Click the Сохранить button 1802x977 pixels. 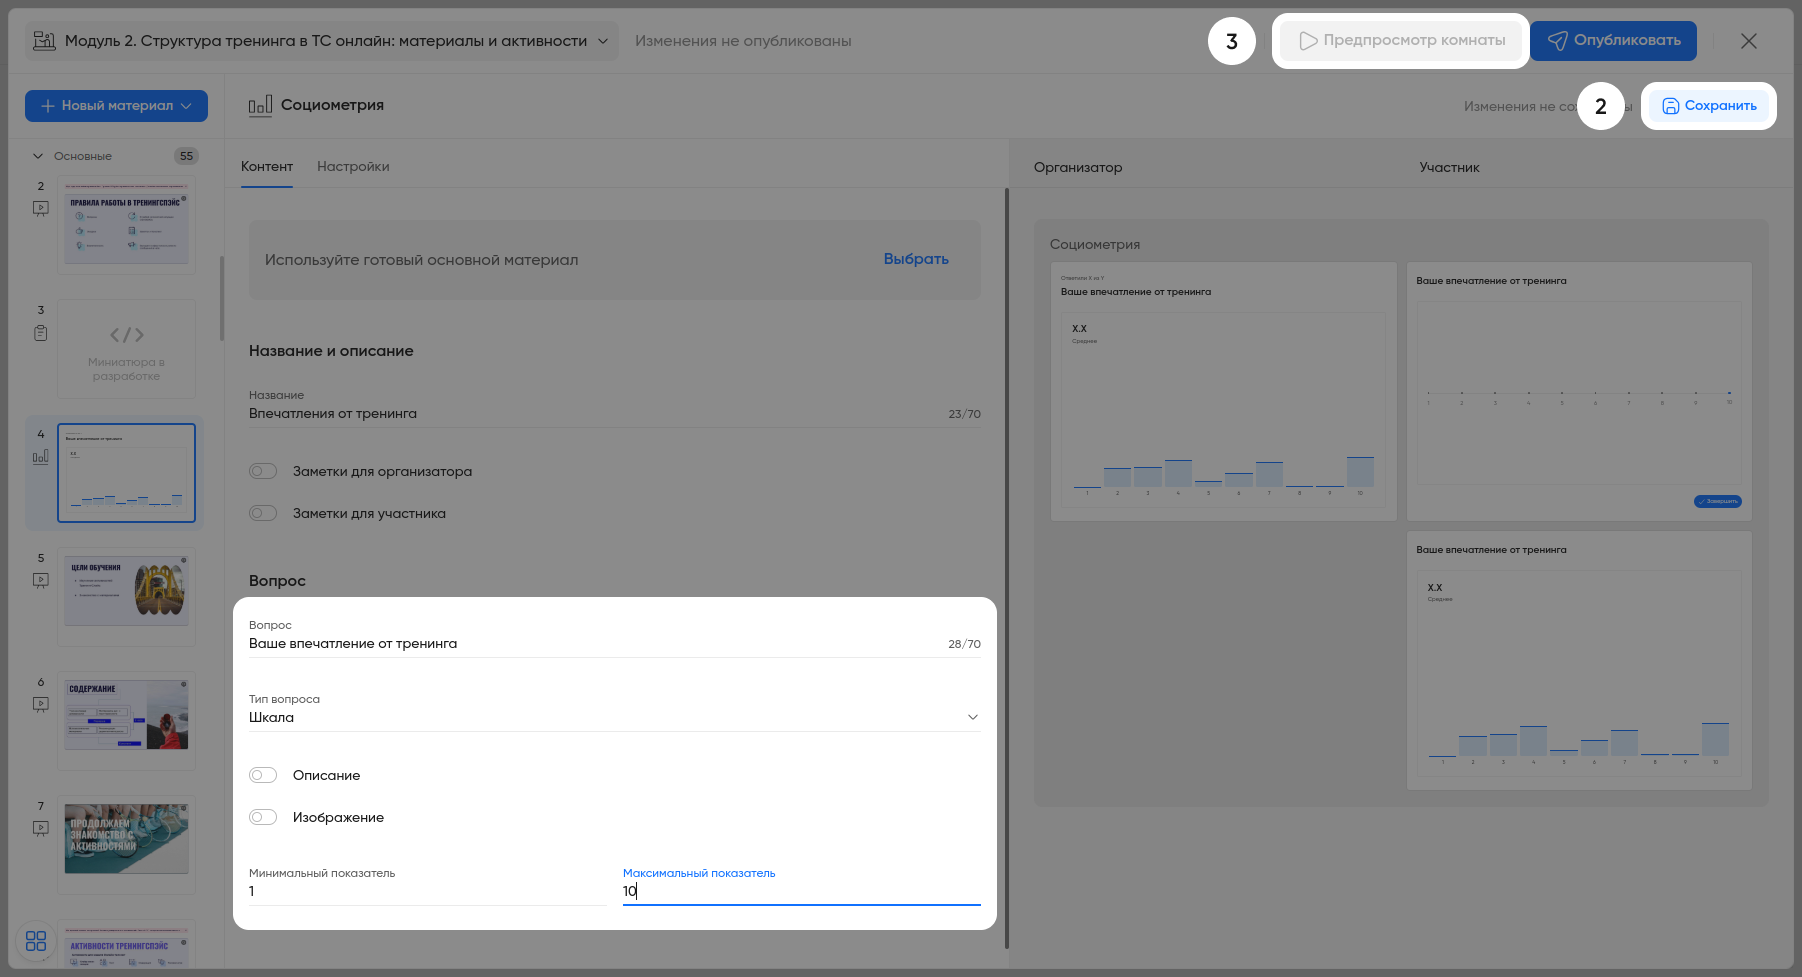point(1708,106)
